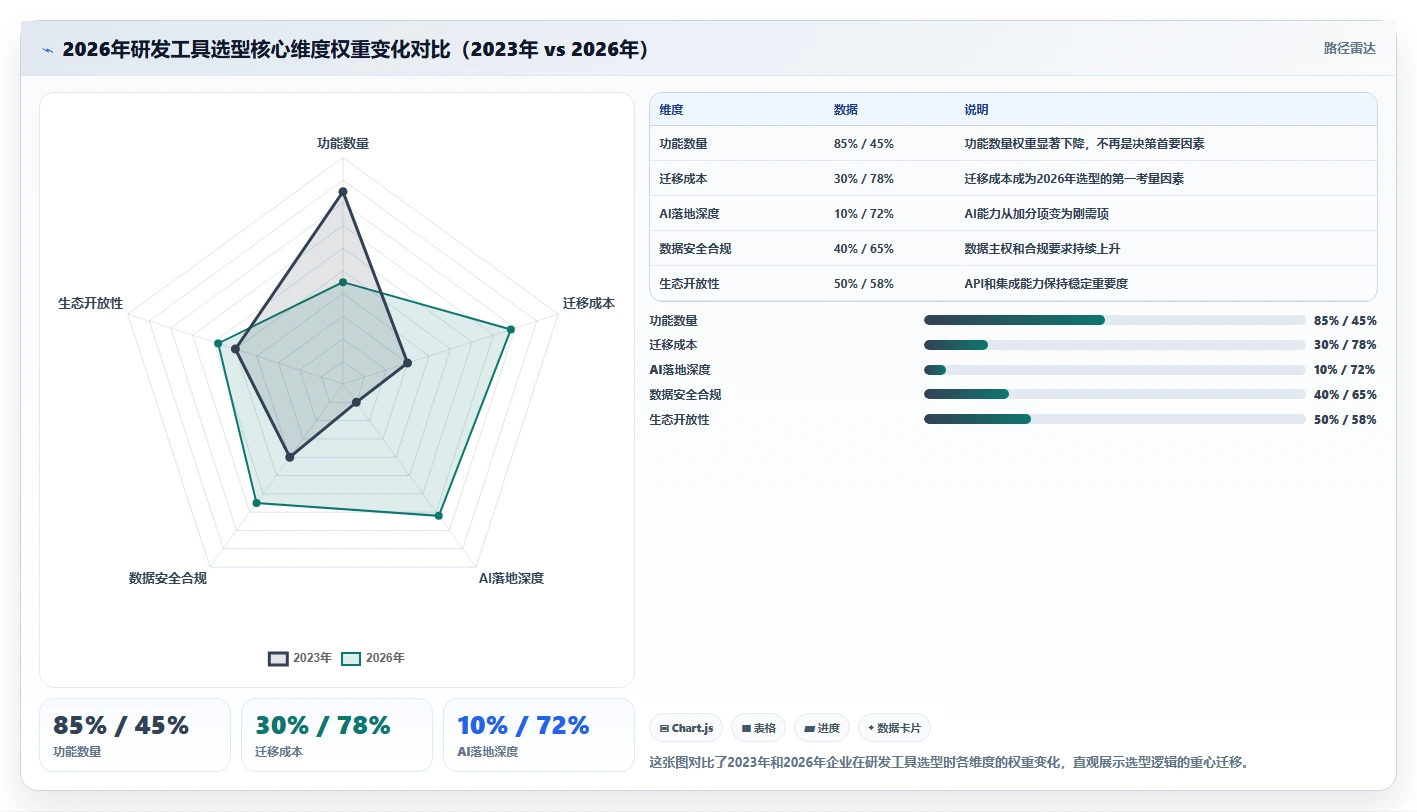Click the 数据安全合规 progress bar
This screenshot has width=1417, height=812.
1115,395
